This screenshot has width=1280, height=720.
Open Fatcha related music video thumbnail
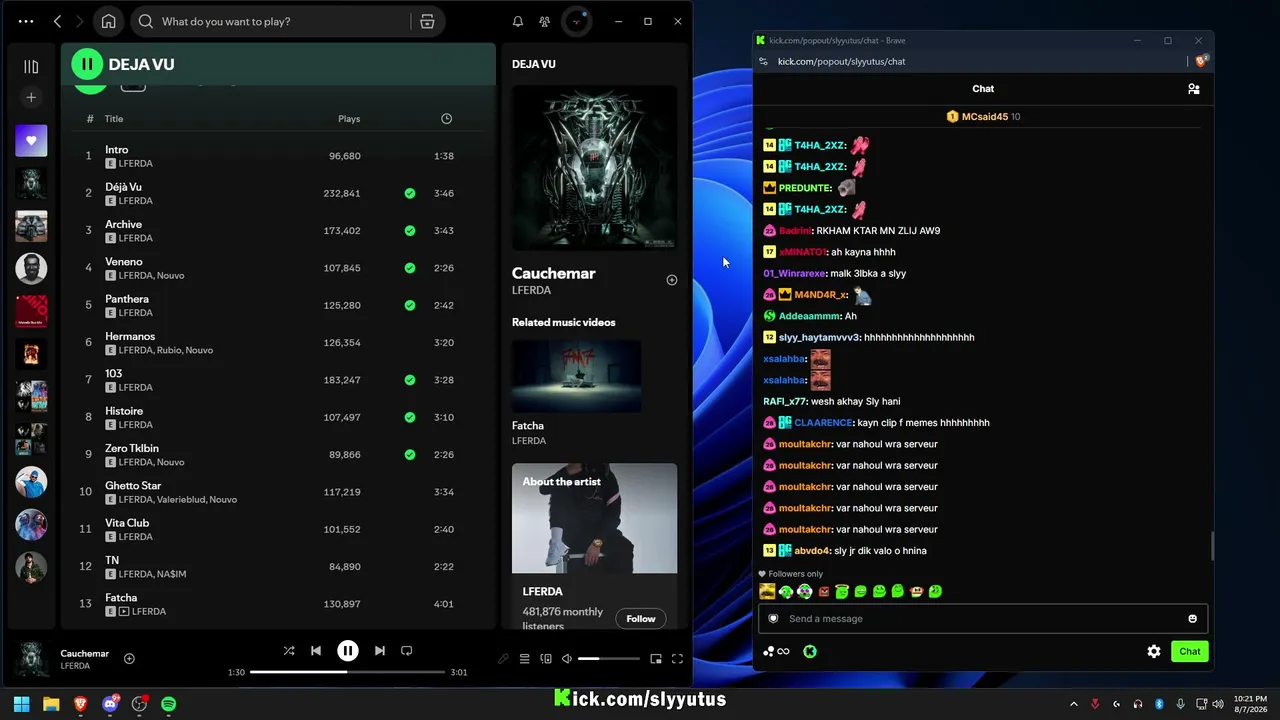coord(577,376)
